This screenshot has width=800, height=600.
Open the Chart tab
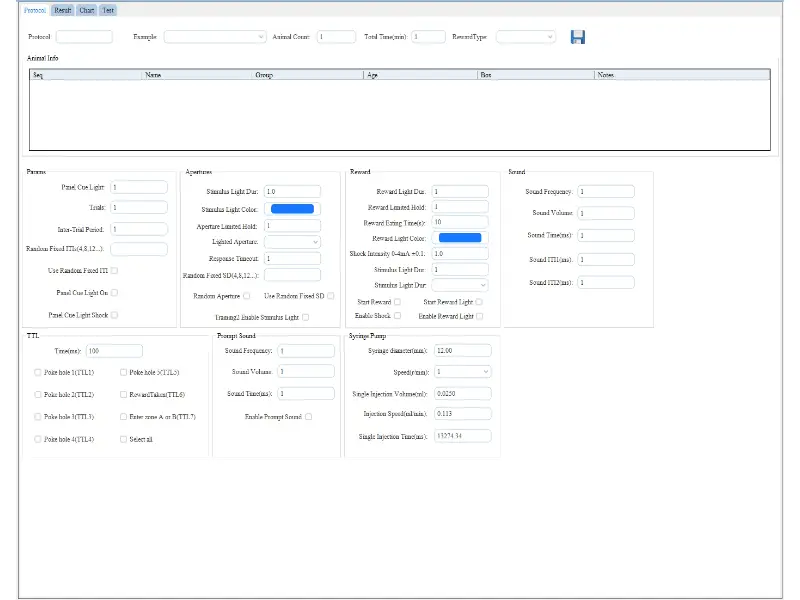(x=87, y=10)
